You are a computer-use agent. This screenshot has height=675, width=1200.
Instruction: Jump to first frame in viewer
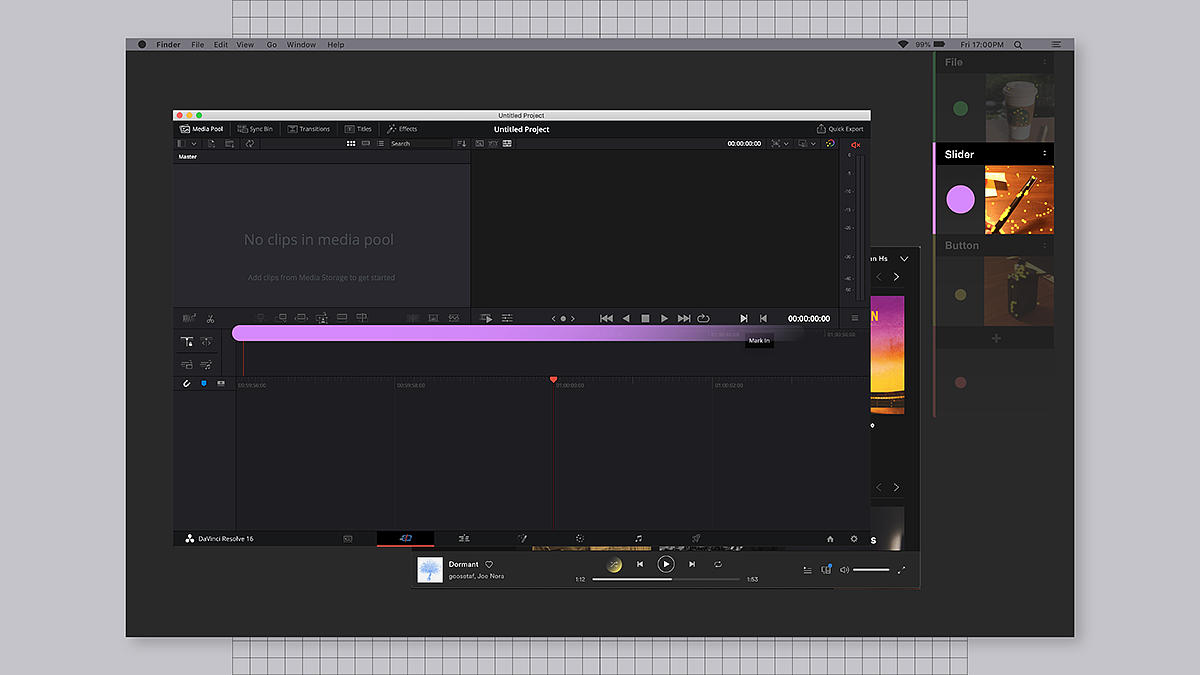606,318
